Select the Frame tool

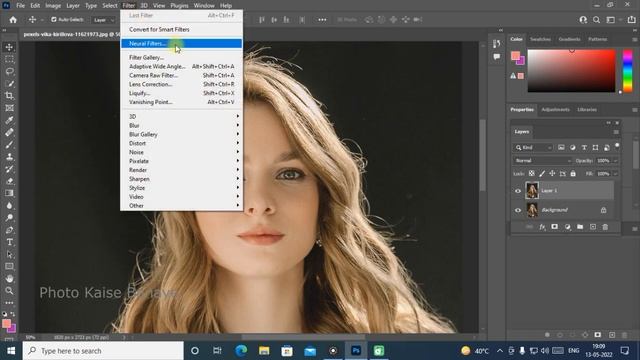click(9, 108)
